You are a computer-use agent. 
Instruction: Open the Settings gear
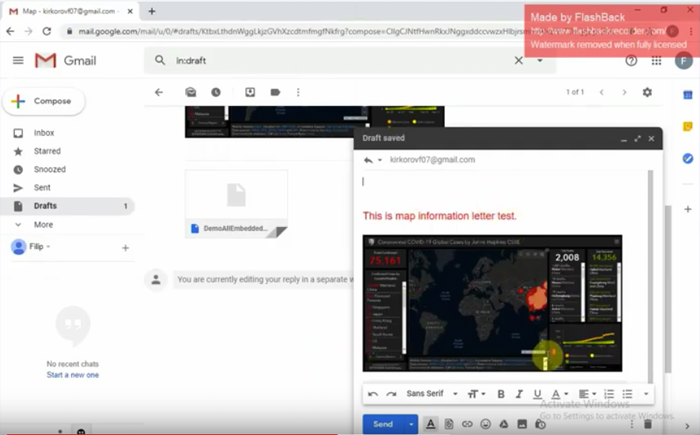point(647,92)
